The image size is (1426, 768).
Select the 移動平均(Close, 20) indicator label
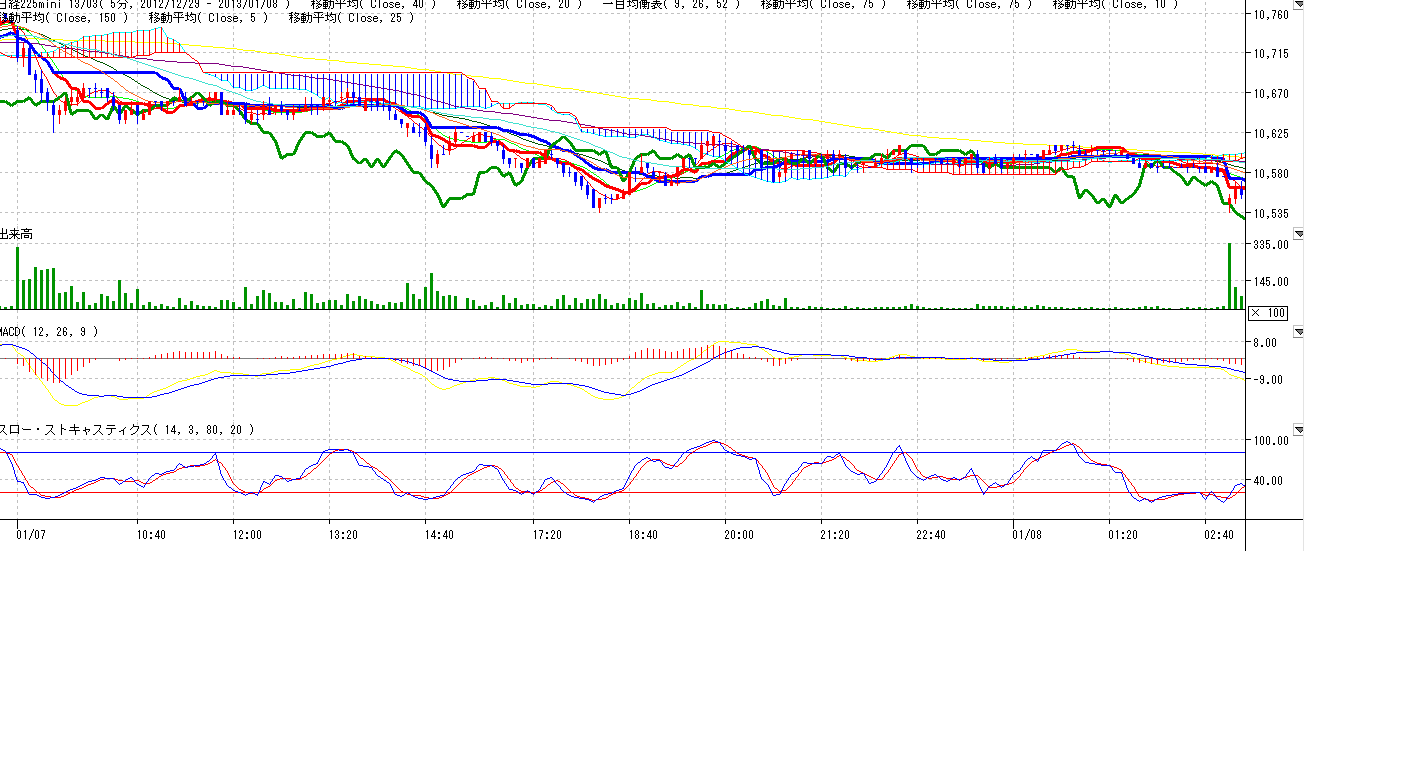pos(519,4)
